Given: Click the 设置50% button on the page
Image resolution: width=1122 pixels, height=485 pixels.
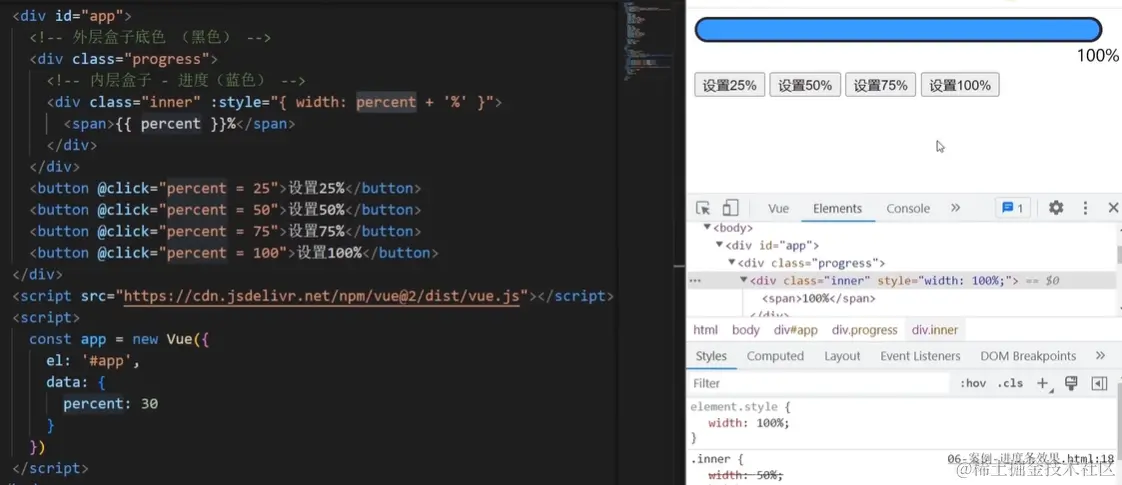Looking at the screenshot, I should point(805,85).
